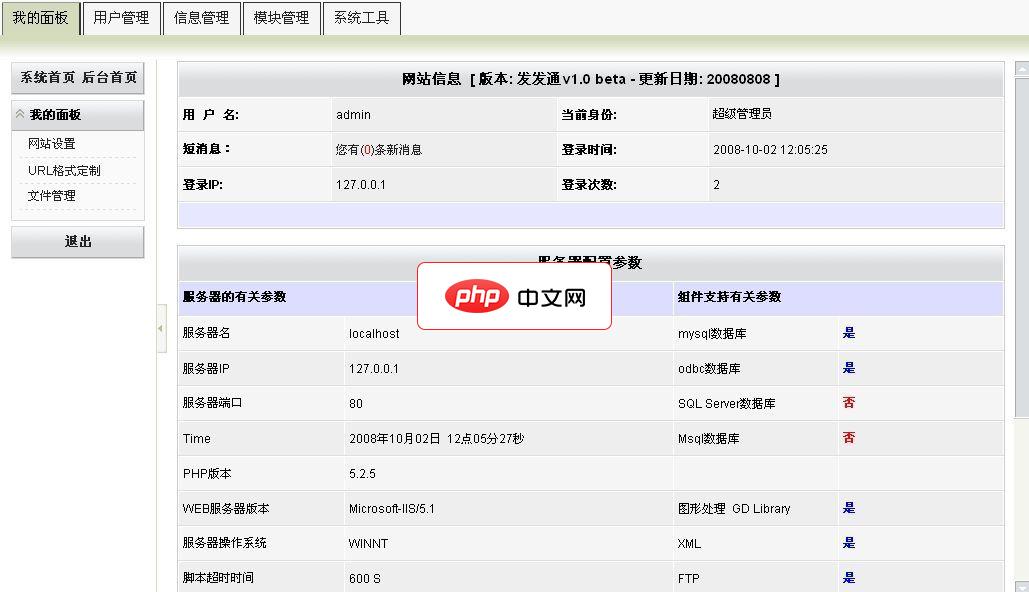1029x592 pixels.
Task: Open 网站设置 in the sidebar
Action: click(x=54, y=142)
